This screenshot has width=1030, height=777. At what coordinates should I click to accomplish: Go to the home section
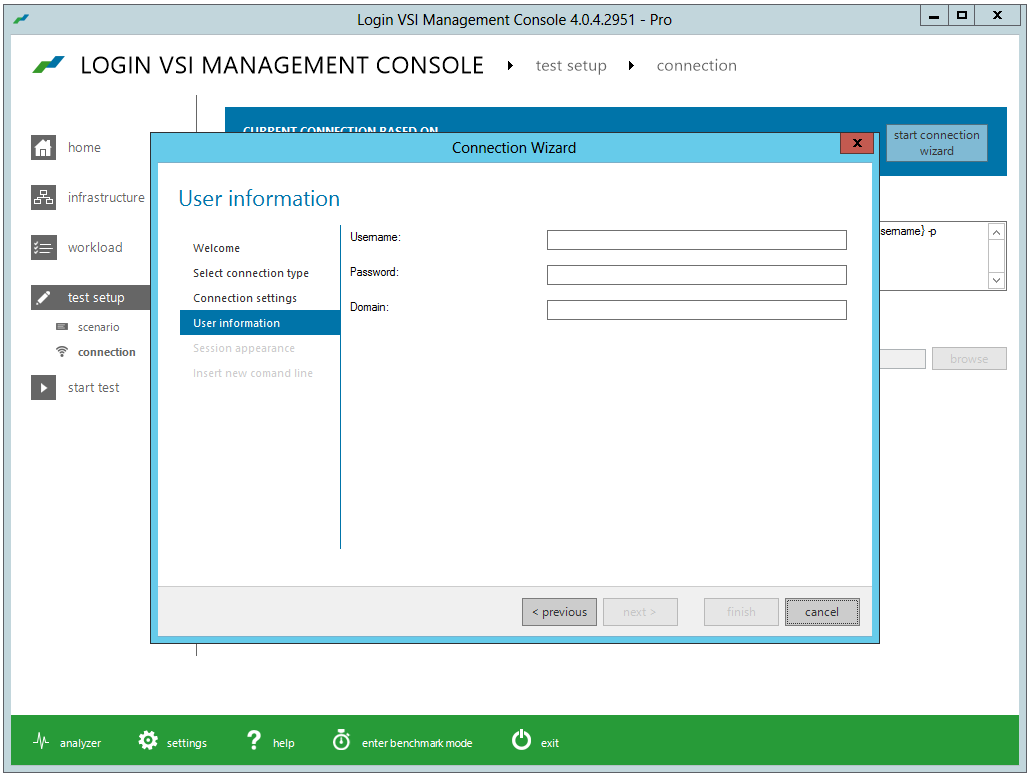(84, 147)
